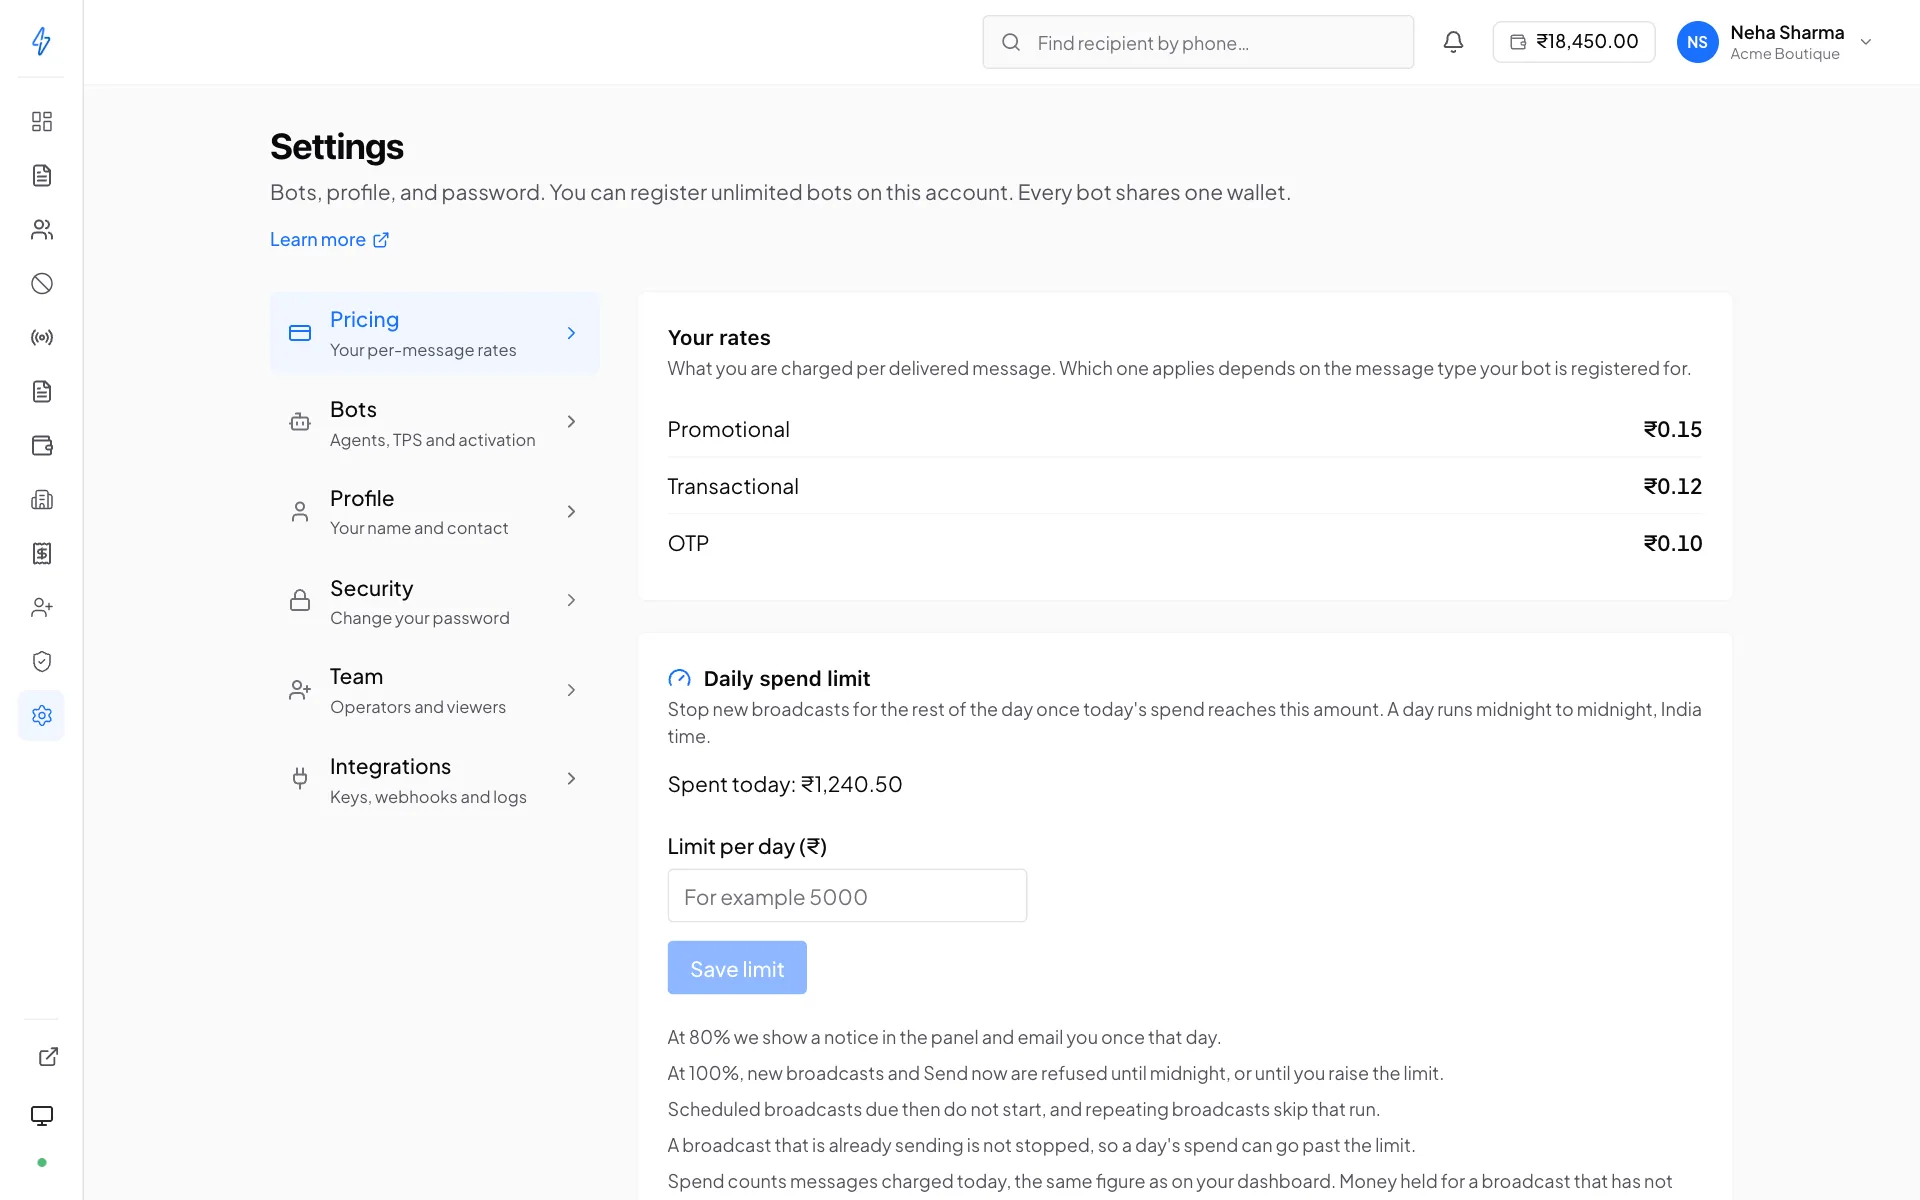Expand the Neha Sharma account dropdown arrow
The height and width of the screenshot is (1200, 1920).
[x=1865, y=42]
